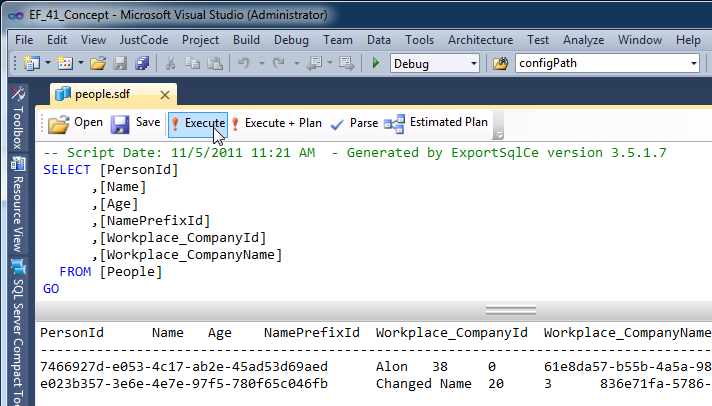Screen dimensions: 712x406
Task: Open the configPath find combo box dropdown
Action: click(x=693, y=63)
